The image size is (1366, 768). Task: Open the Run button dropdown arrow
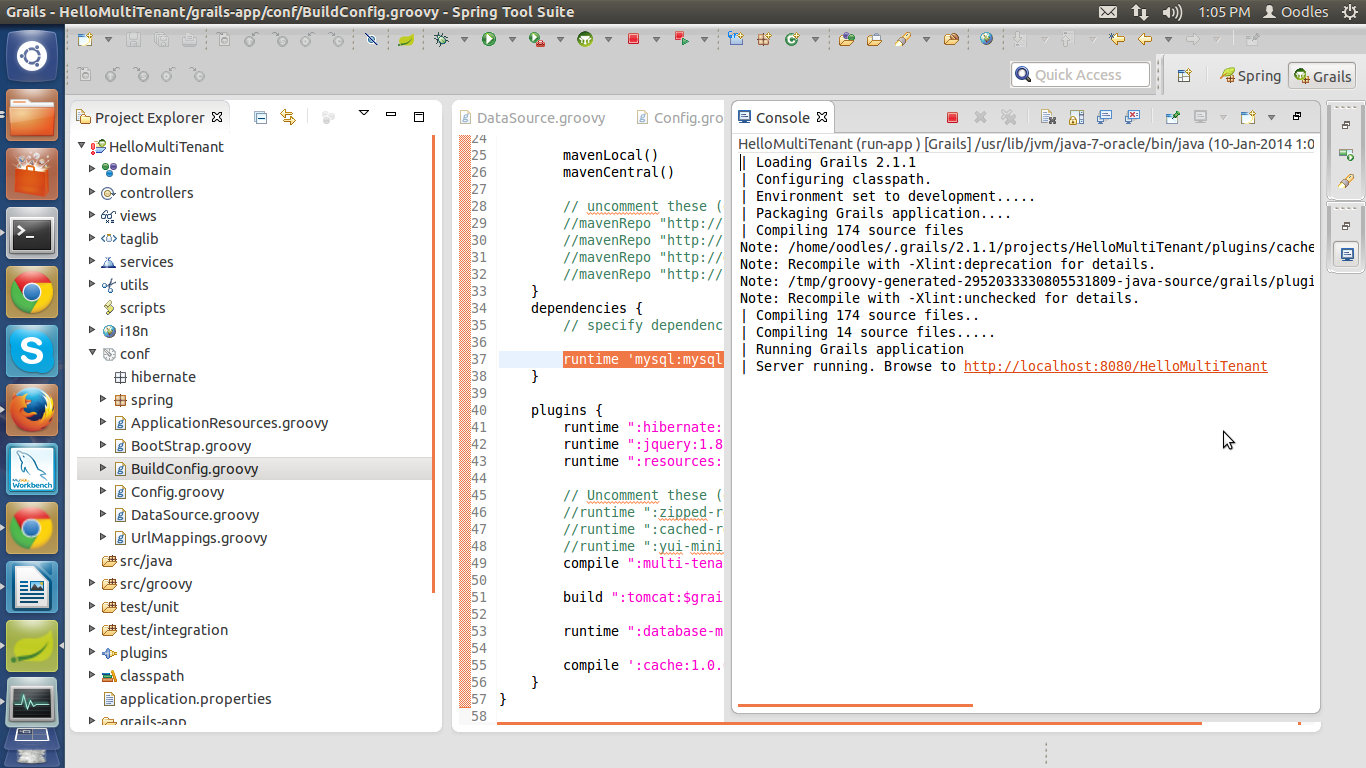click(512, 40)
